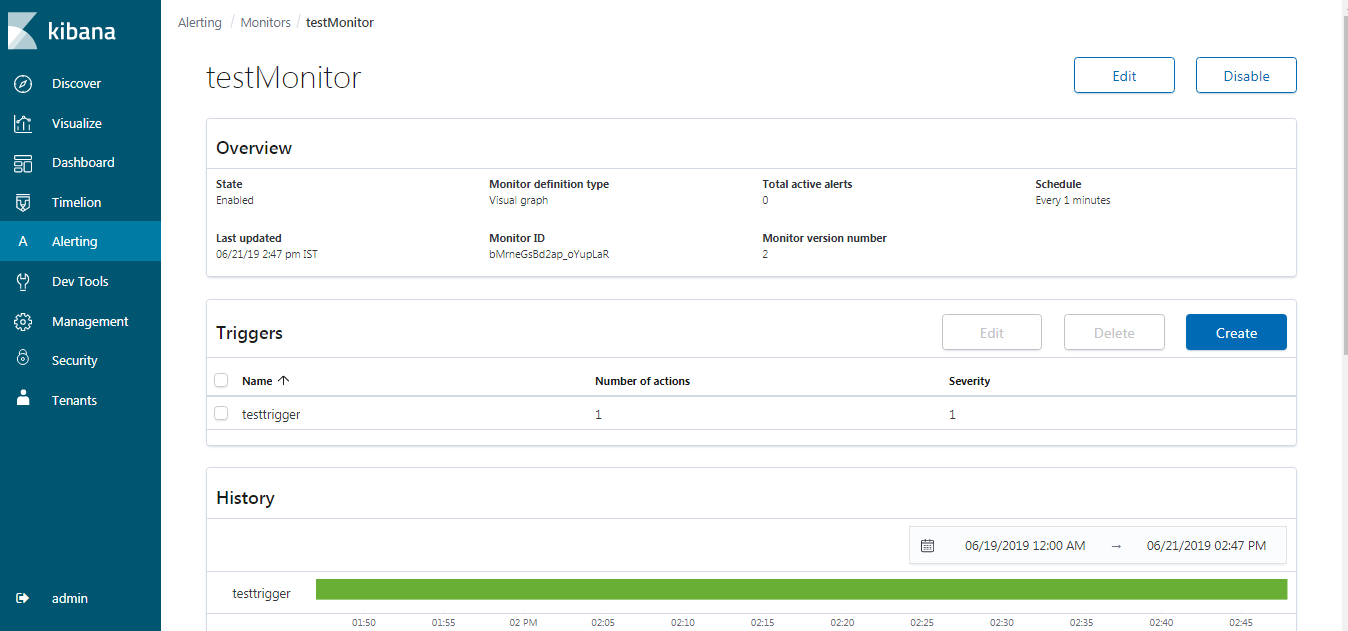The width and height of the screenshot is (1348, 631).
Task: Click the 02 PM timeline tick label
Action: pyautogui.click(x=523, y=622)
